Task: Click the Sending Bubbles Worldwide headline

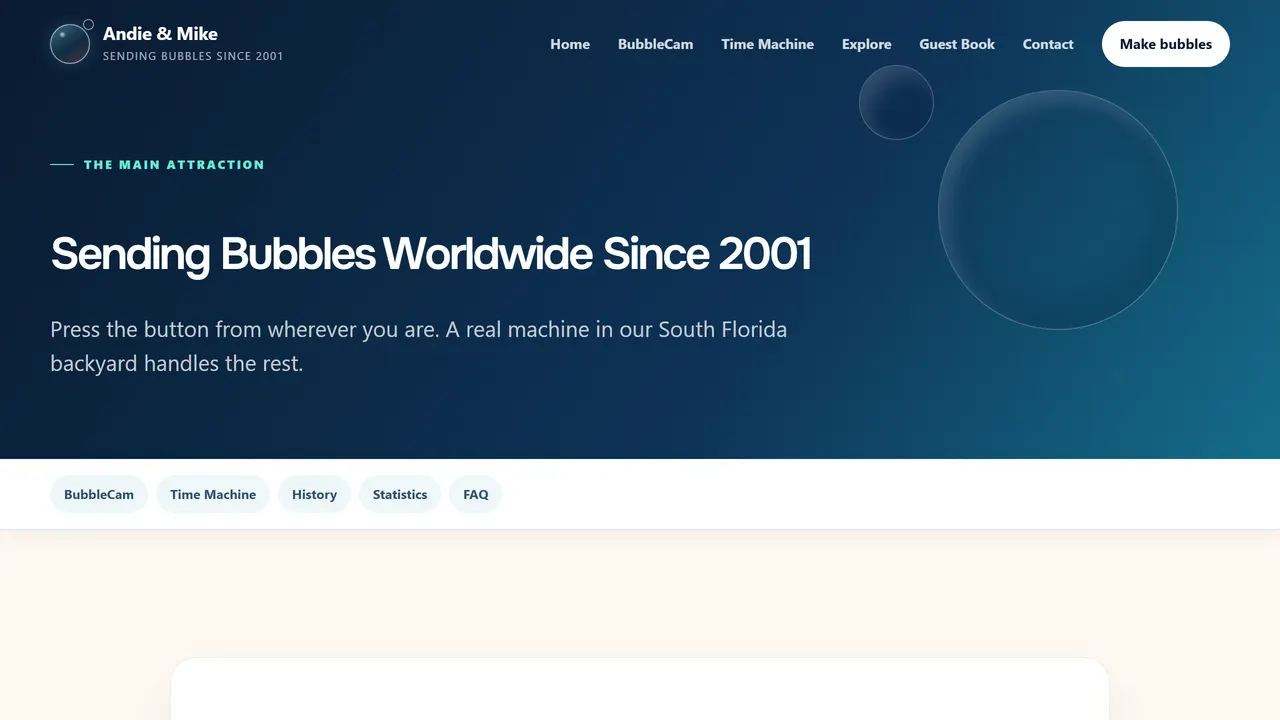Action: click(x=431, y=254)
